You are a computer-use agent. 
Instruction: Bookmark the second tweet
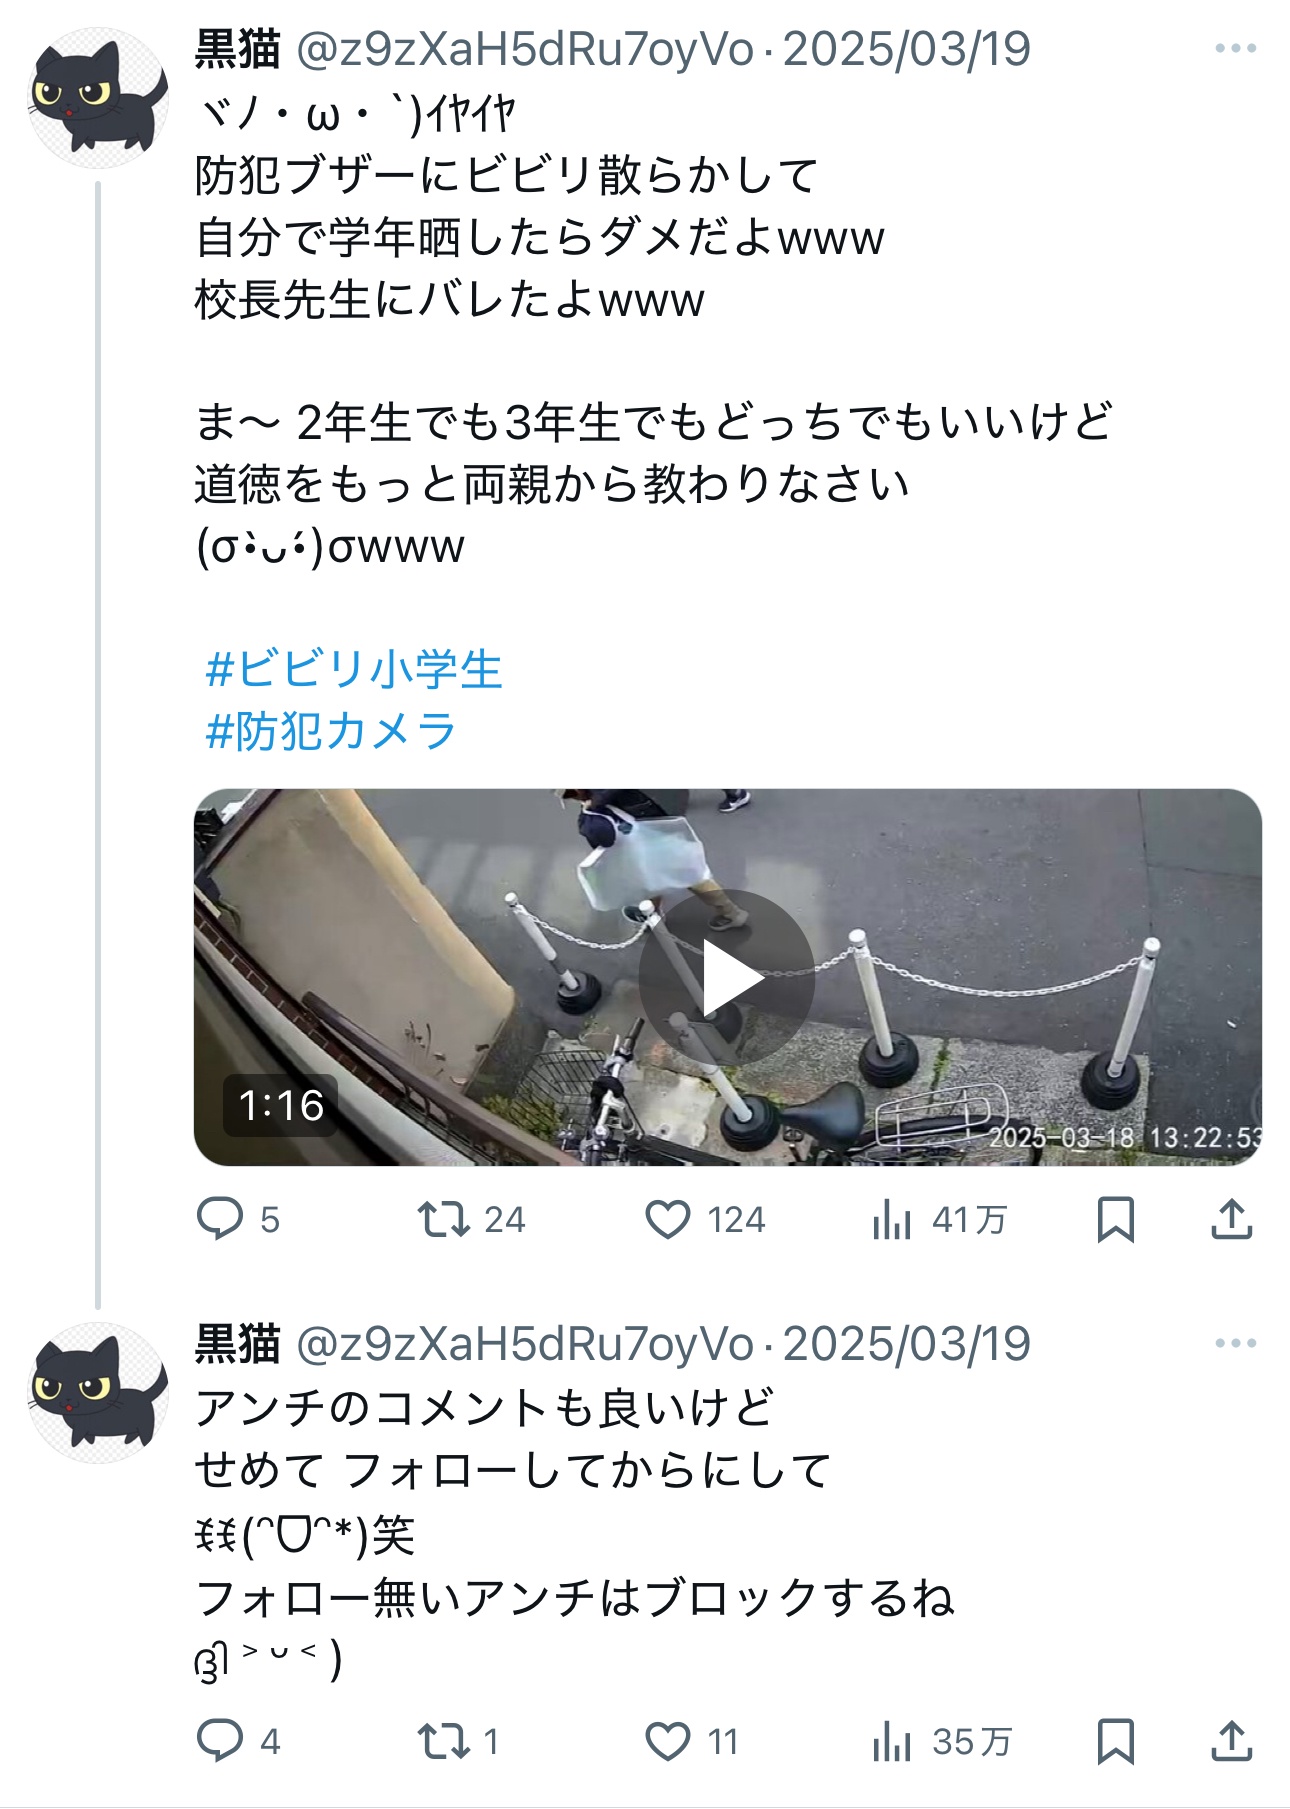tap(1115, 1741)
